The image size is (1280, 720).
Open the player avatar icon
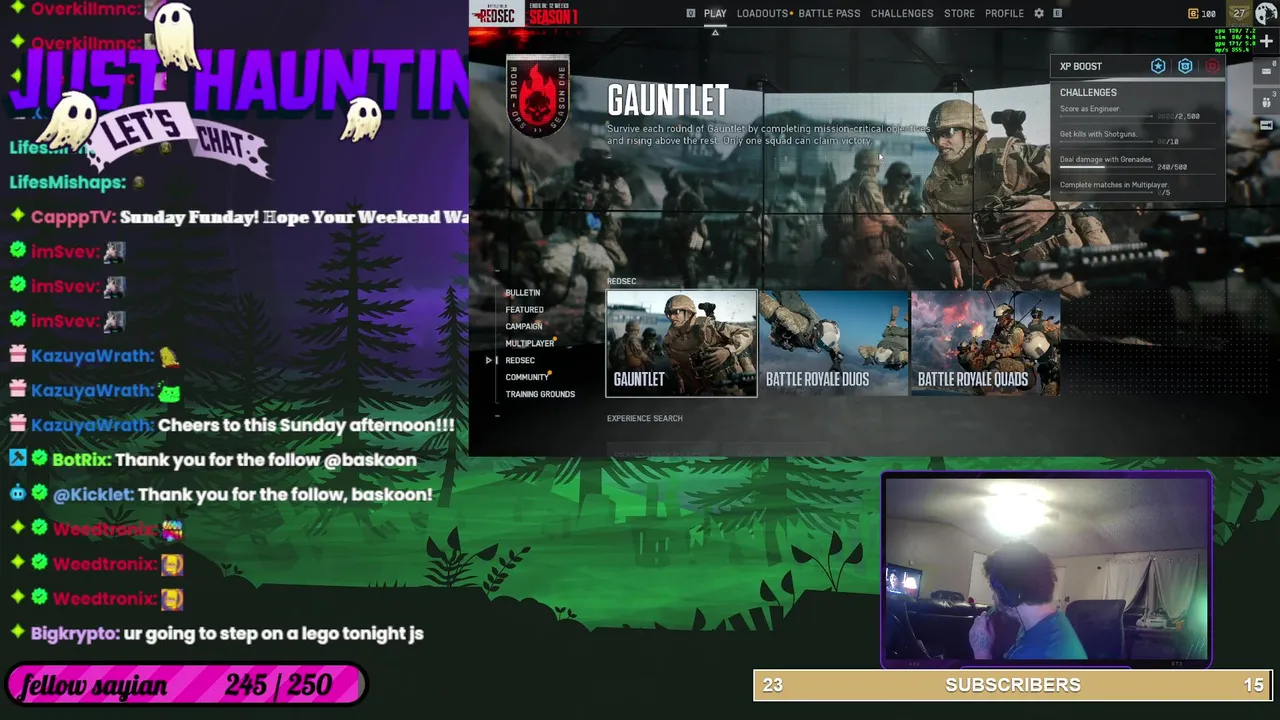pyautogui.click(x=1265, y=12)
